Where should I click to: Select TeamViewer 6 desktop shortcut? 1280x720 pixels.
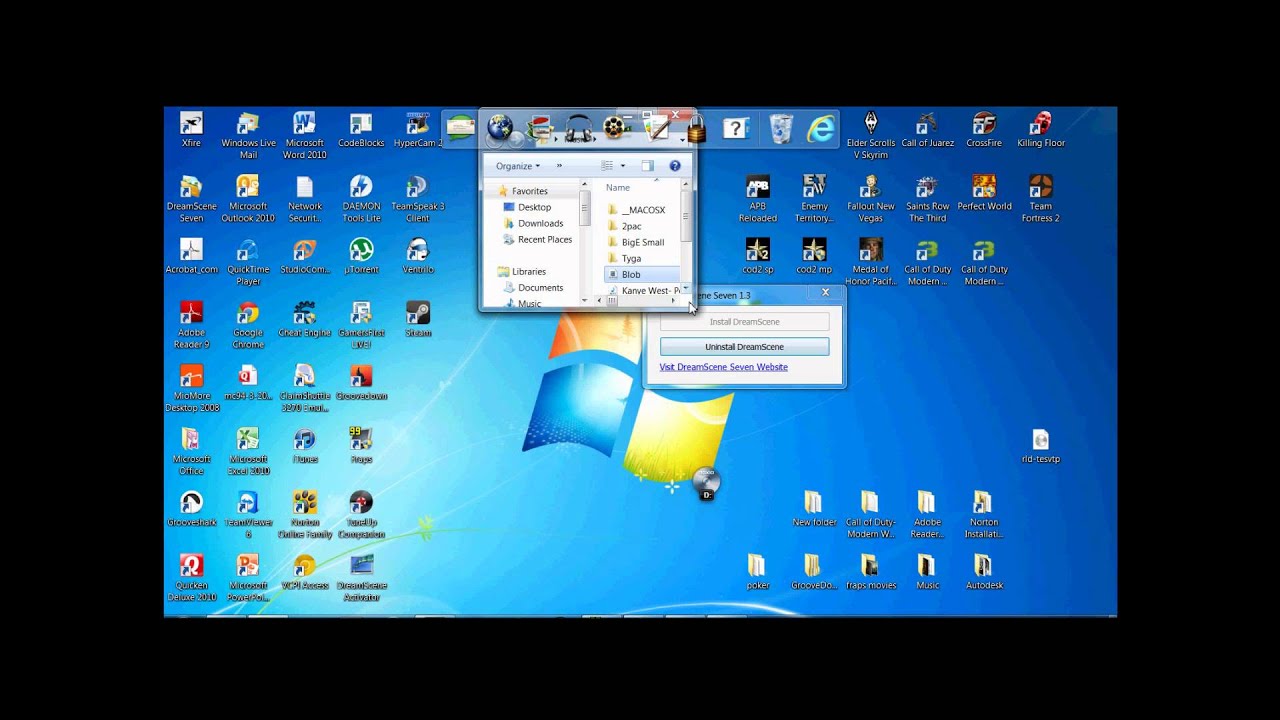[x=248, y=515]
